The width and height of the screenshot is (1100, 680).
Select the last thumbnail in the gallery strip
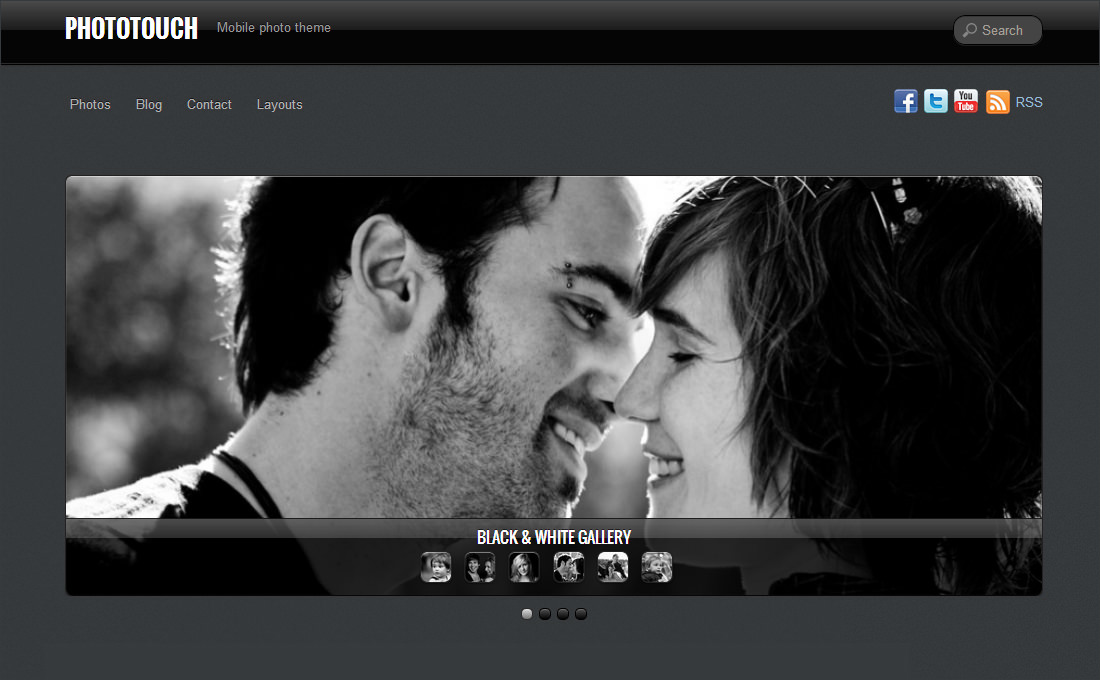657,567
